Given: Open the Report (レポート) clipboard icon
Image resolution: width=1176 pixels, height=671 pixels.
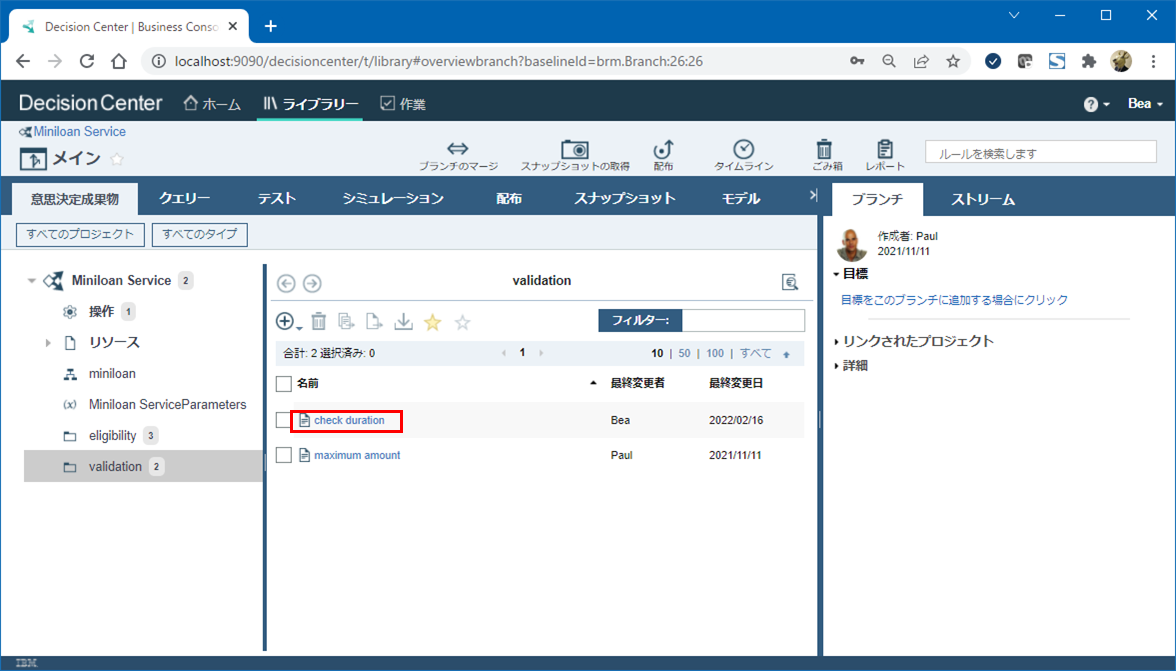Looking at the screenshot, I should pos(885,148).
